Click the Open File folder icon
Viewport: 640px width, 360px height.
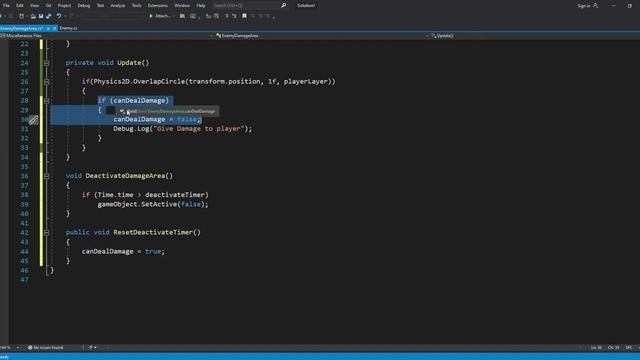tap(33, 16)
